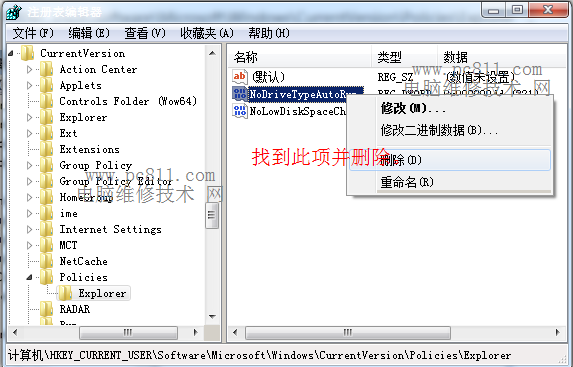This screenshot has height=367, width=573.
Task: Click the tree pane scroll left arrow
Action: point(15,332)
